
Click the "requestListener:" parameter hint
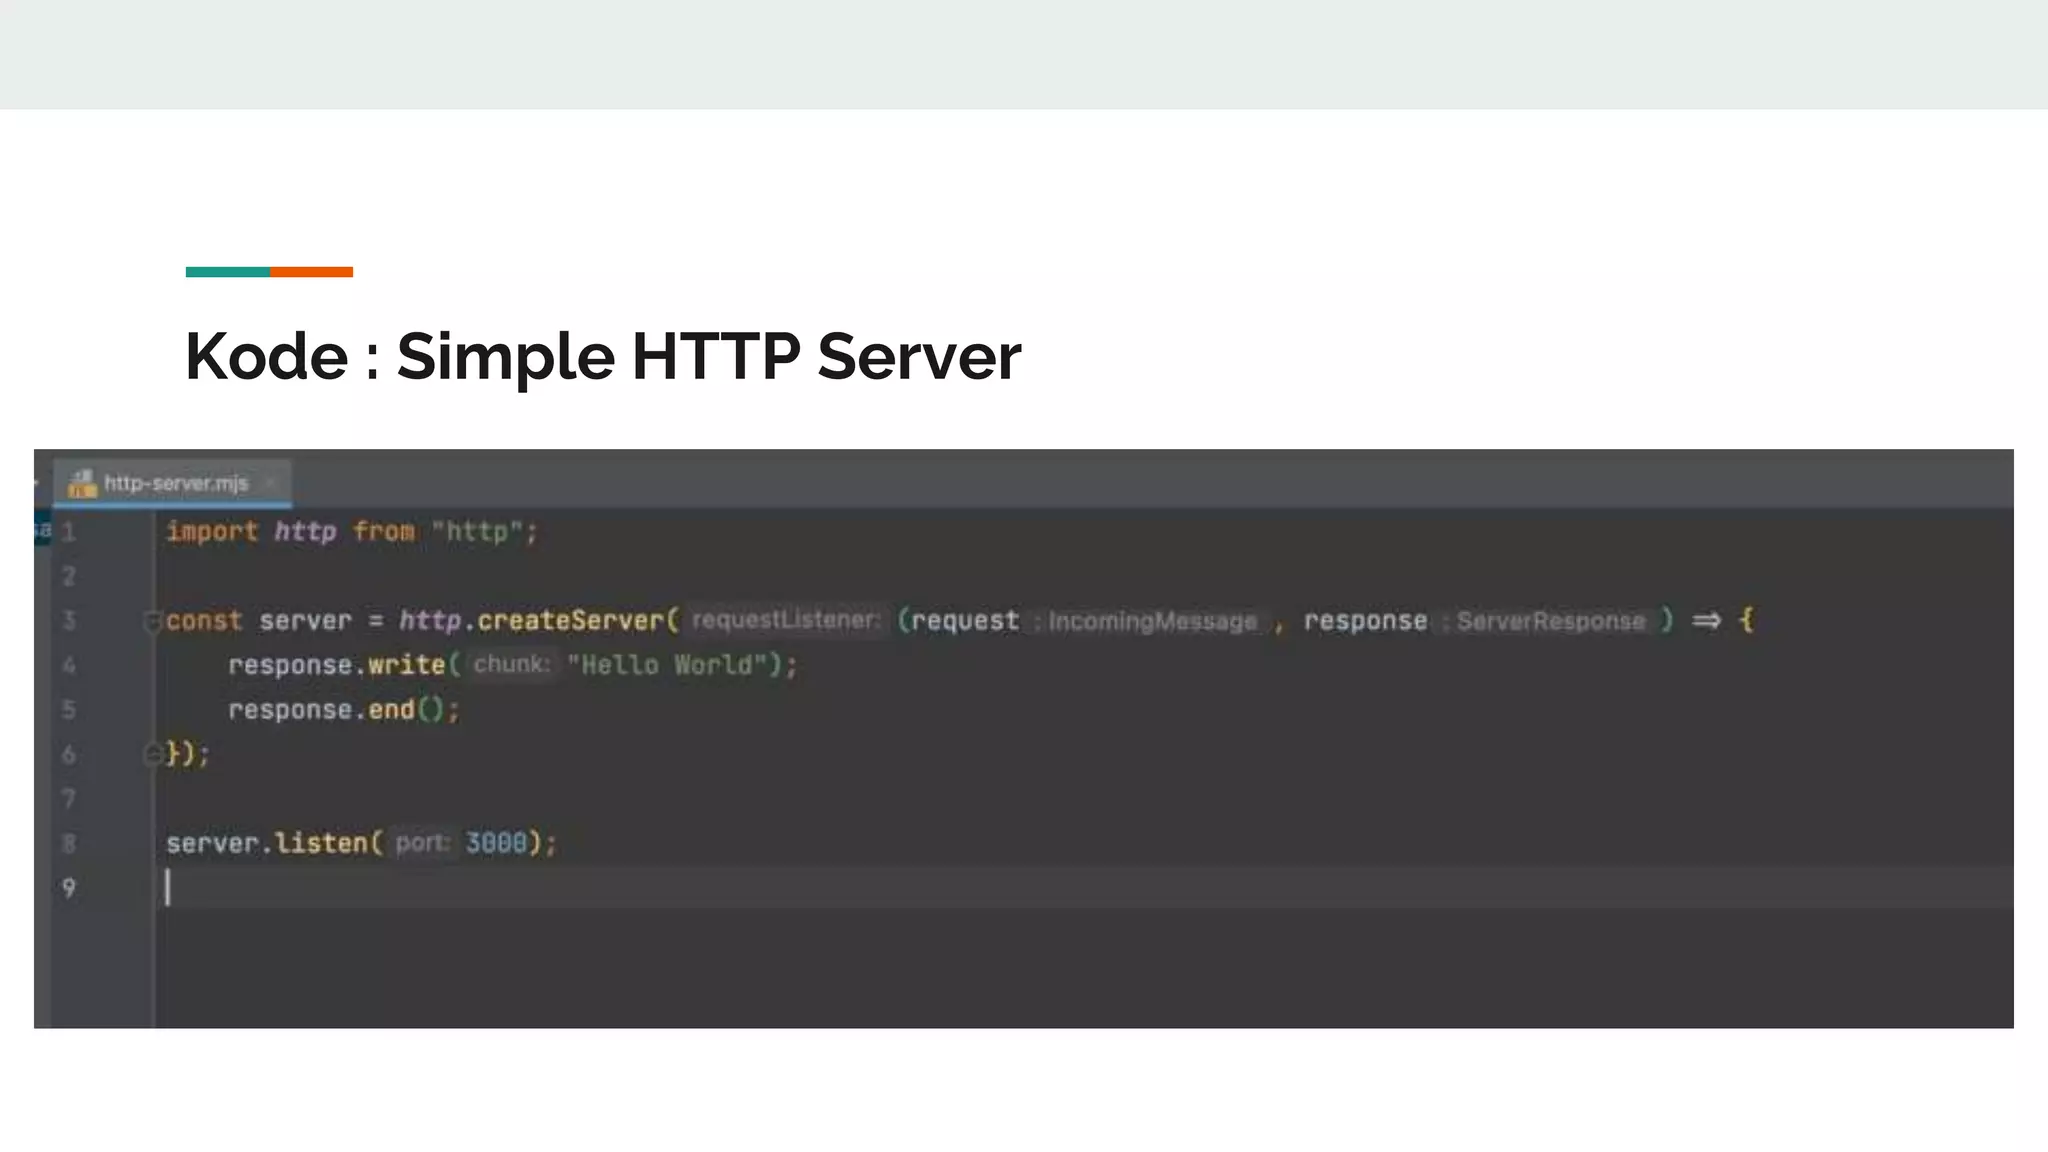(786, 620)
